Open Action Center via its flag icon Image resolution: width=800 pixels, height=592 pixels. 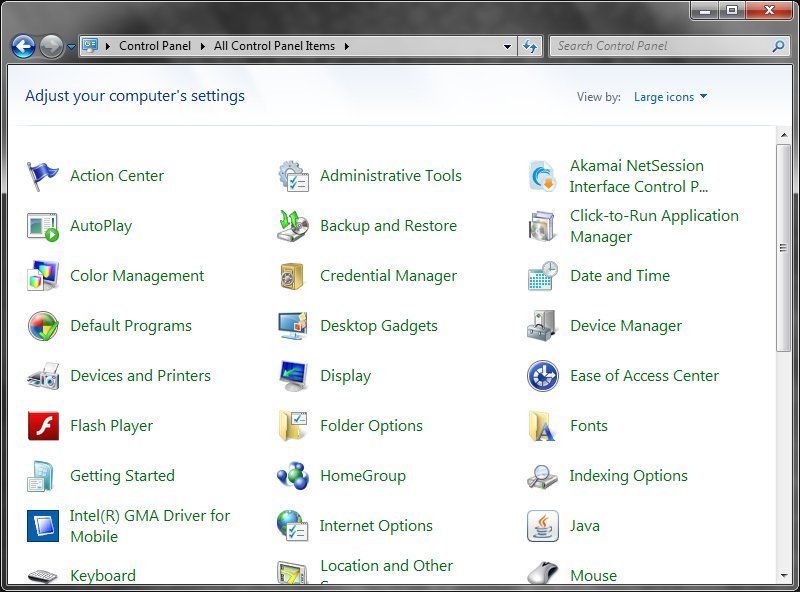click(x=41, y=175)
